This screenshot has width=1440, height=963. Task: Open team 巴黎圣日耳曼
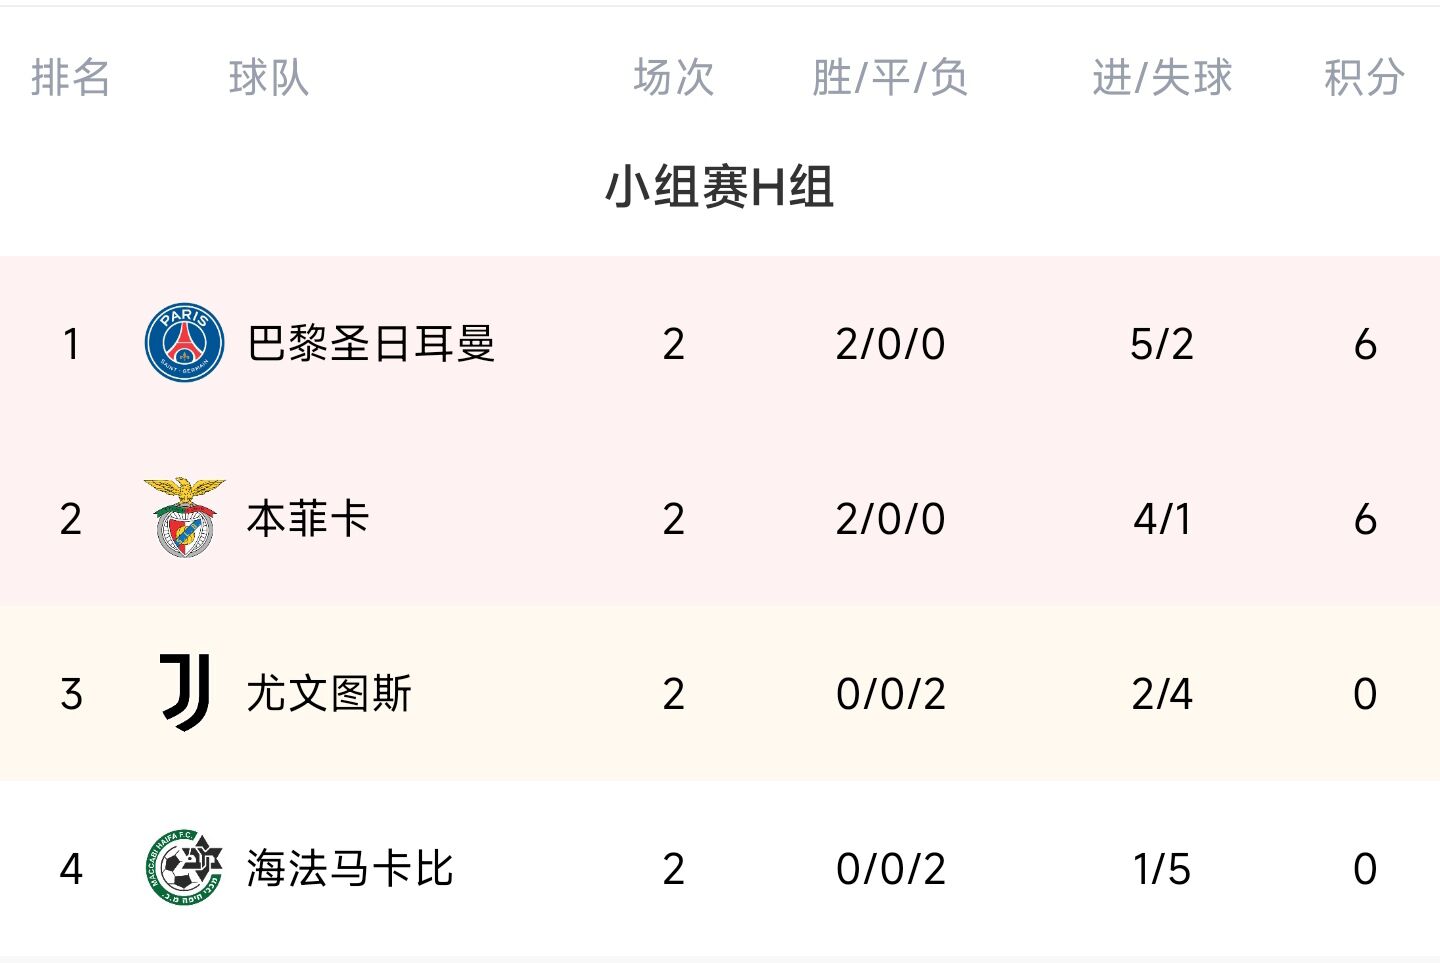(371, 344)
